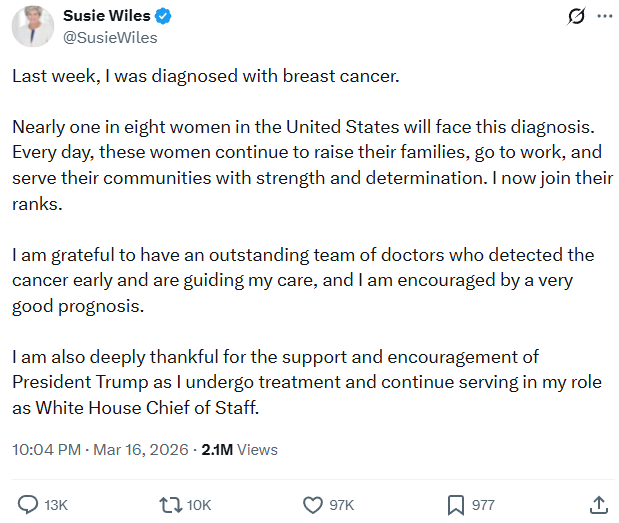
Task: Toggle the bookmark icon on the post
Action: 454,504
